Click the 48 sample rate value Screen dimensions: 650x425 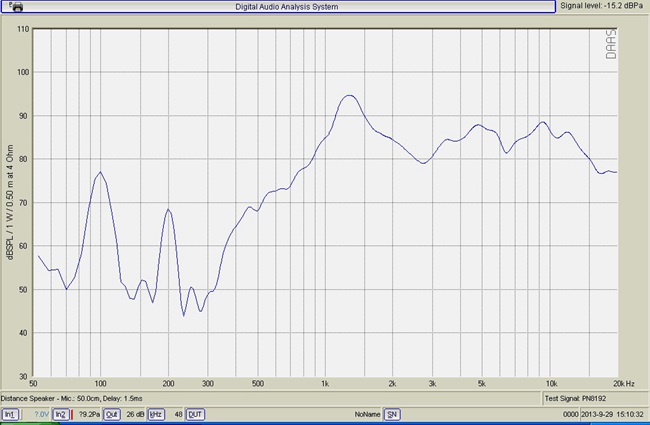coord(176,414)
